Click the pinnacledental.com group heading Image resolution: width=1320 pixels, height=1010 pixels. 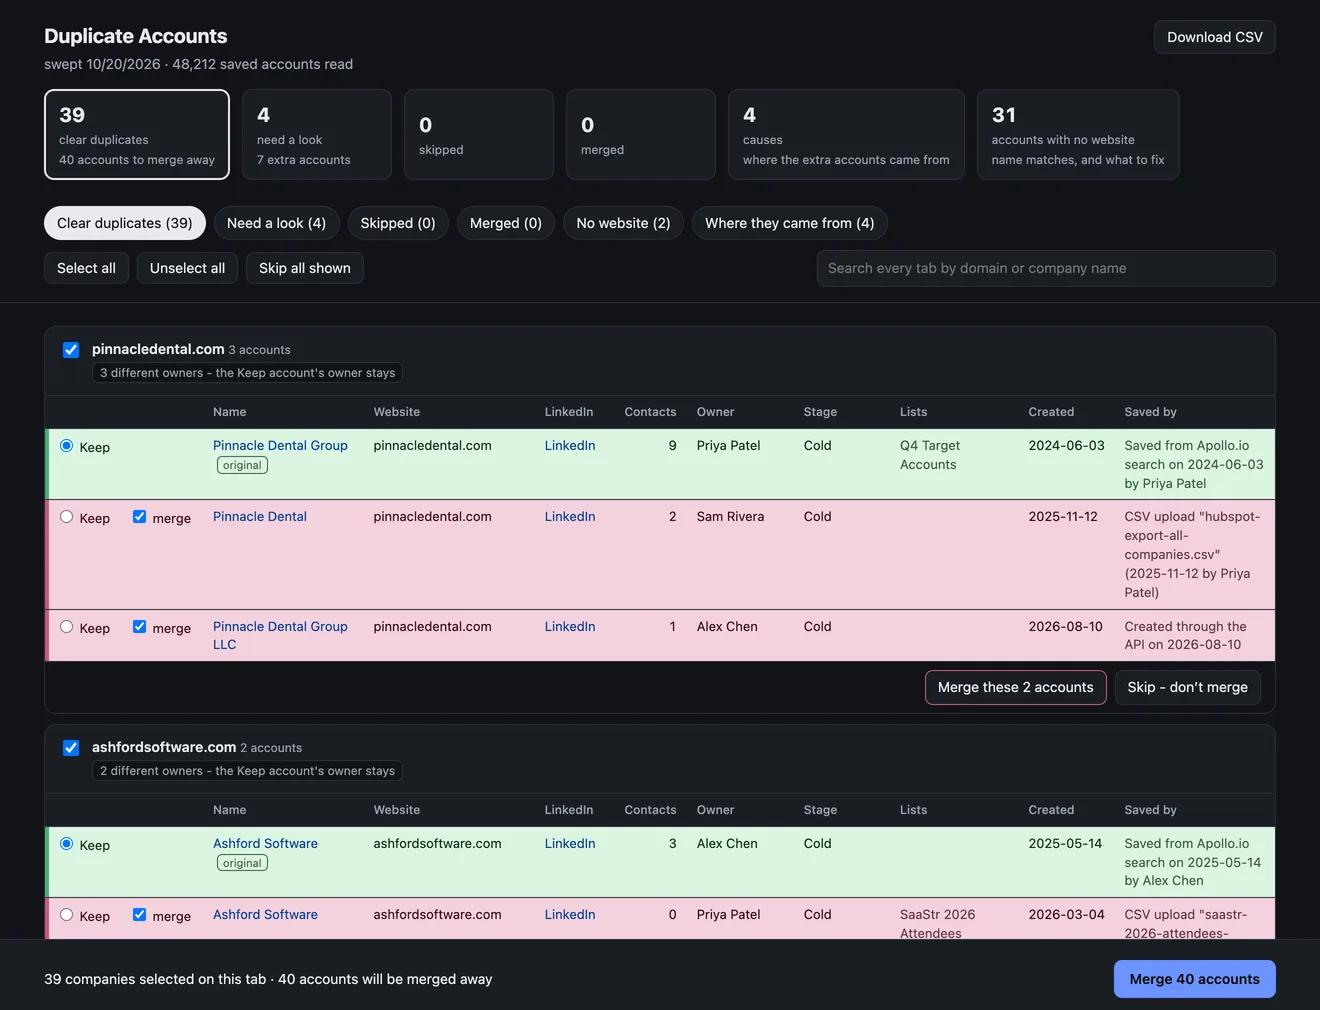coord(158,349)
